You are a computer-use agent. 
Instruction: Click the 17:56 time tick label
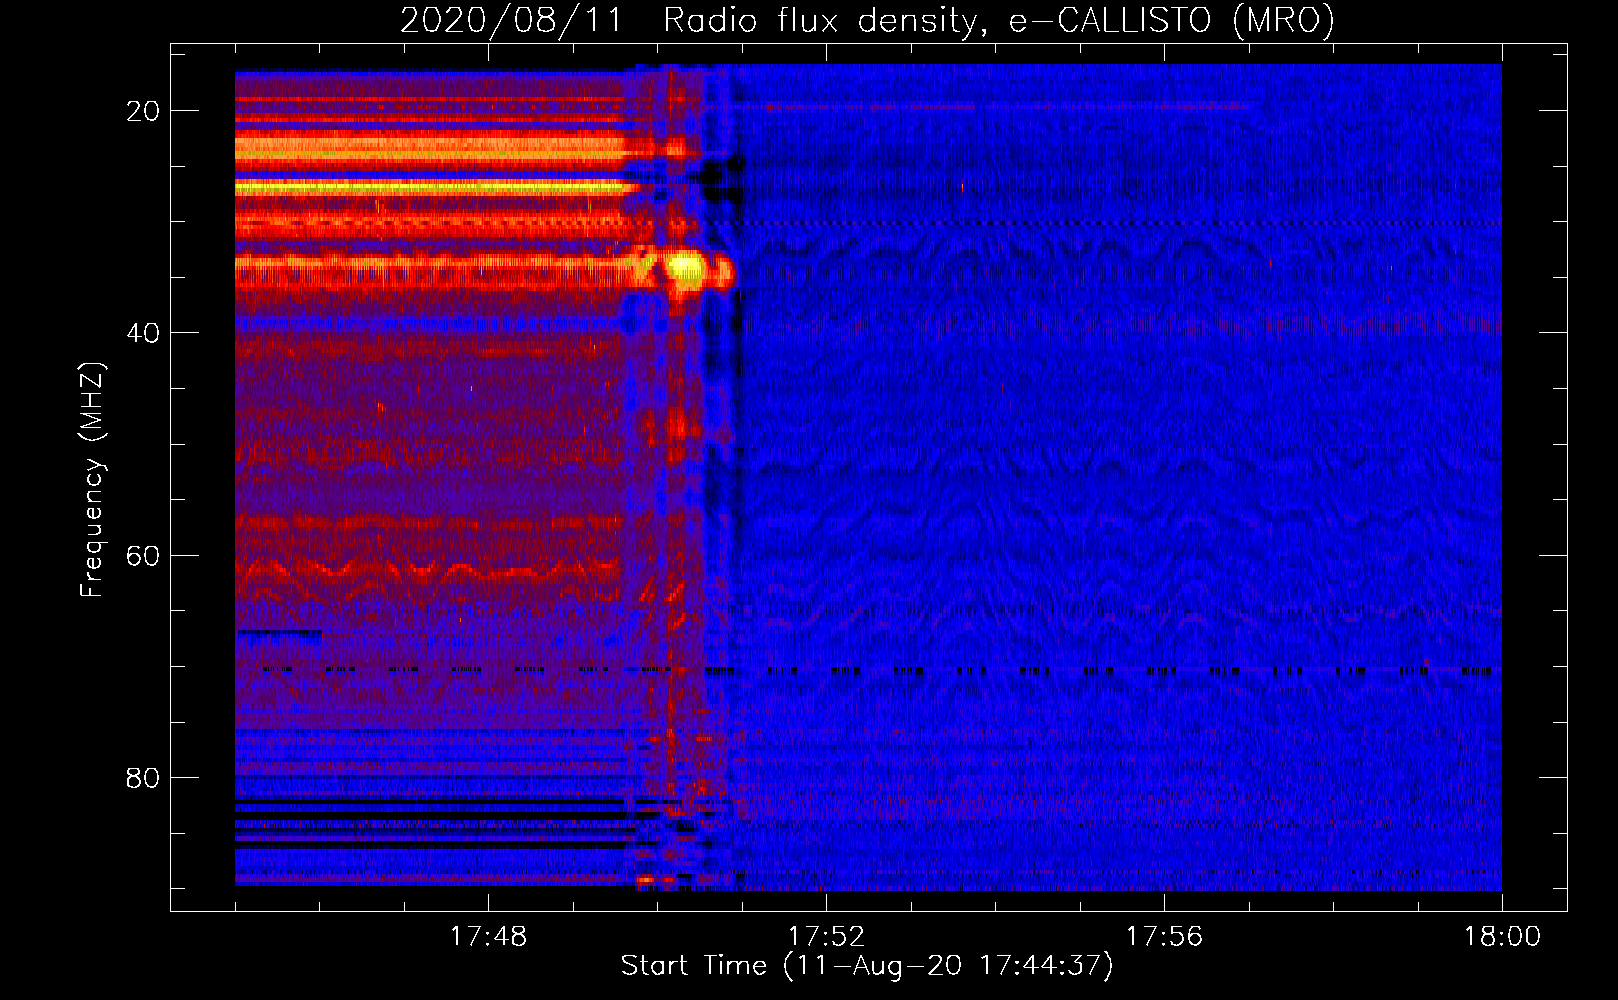click(1164, 937)
